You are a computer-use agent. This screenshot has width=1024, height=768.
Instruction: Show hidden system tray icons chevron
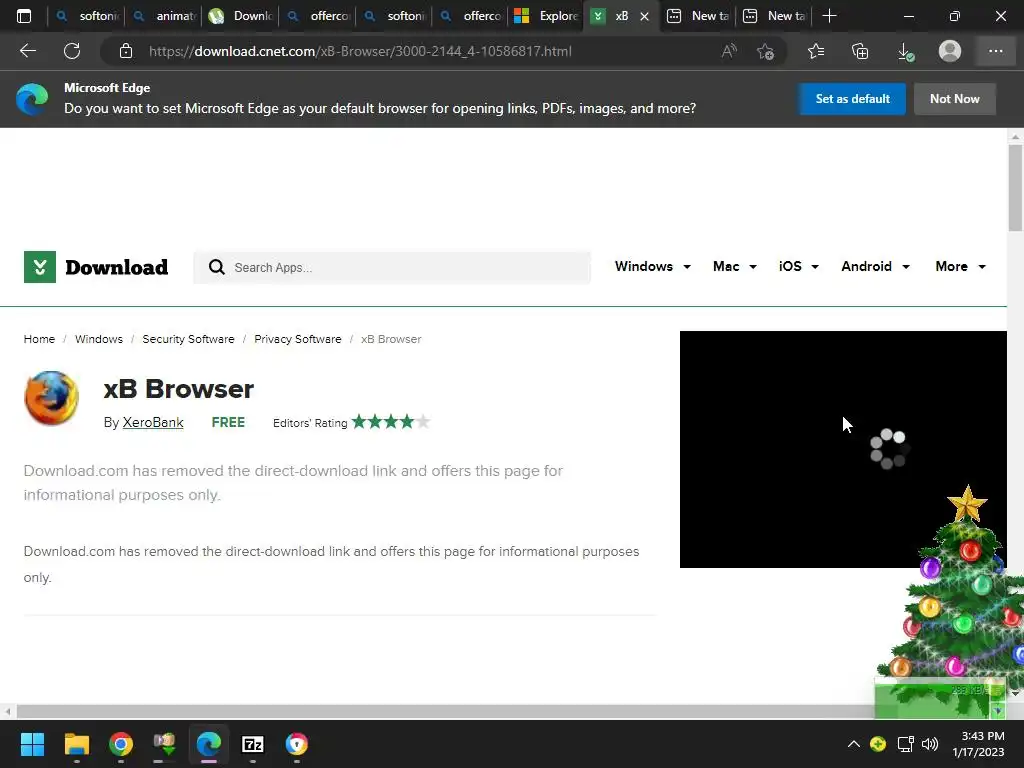coord(854,744)
